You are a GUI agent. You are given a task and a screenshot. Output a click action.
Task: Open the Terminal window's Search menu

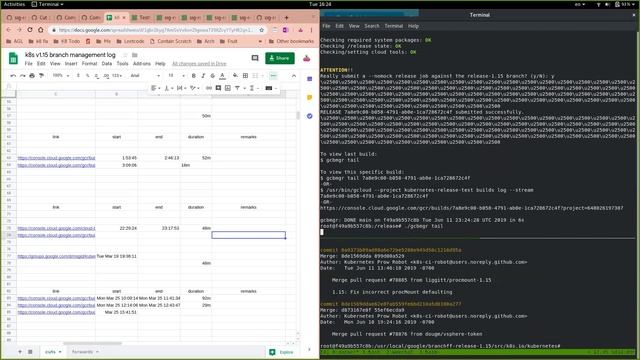pos(372,26)
